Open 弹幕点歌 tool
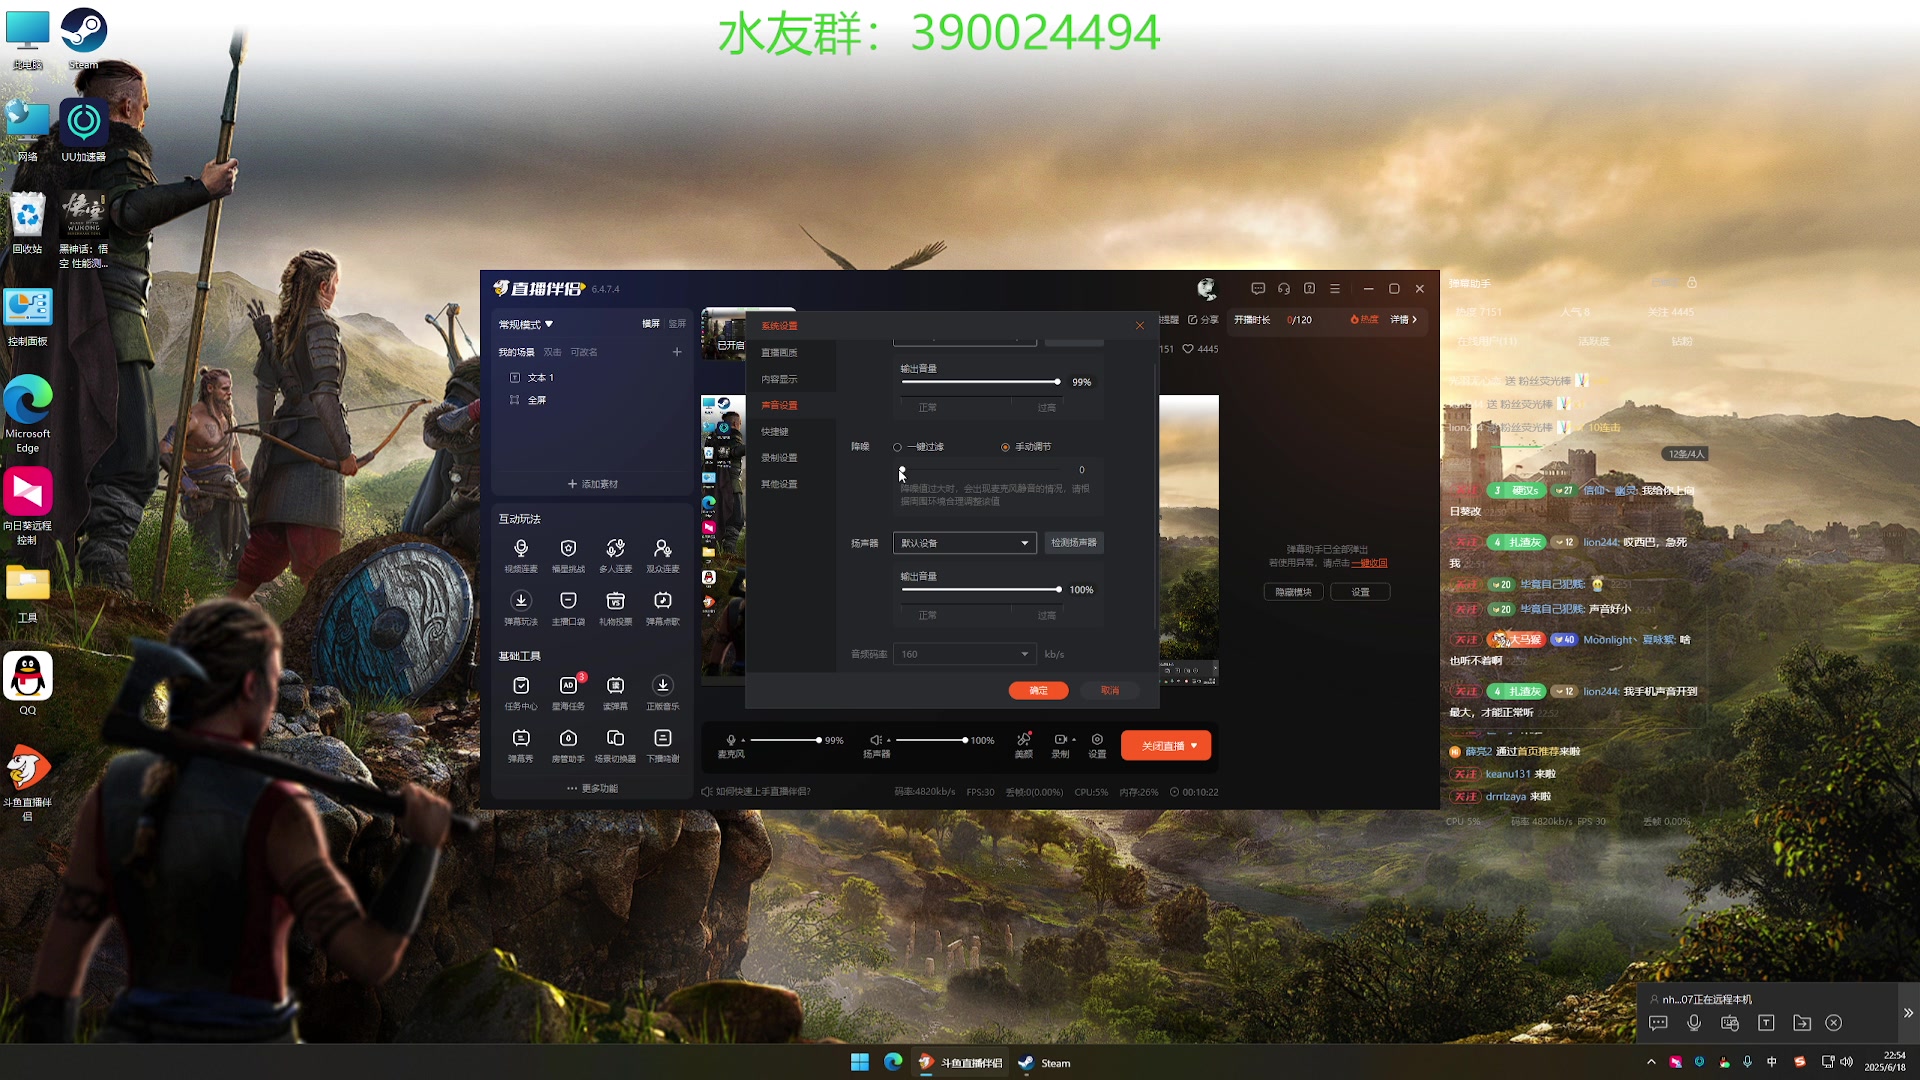The width and height of the screenshot is (1920, 1080). [662, 608]
